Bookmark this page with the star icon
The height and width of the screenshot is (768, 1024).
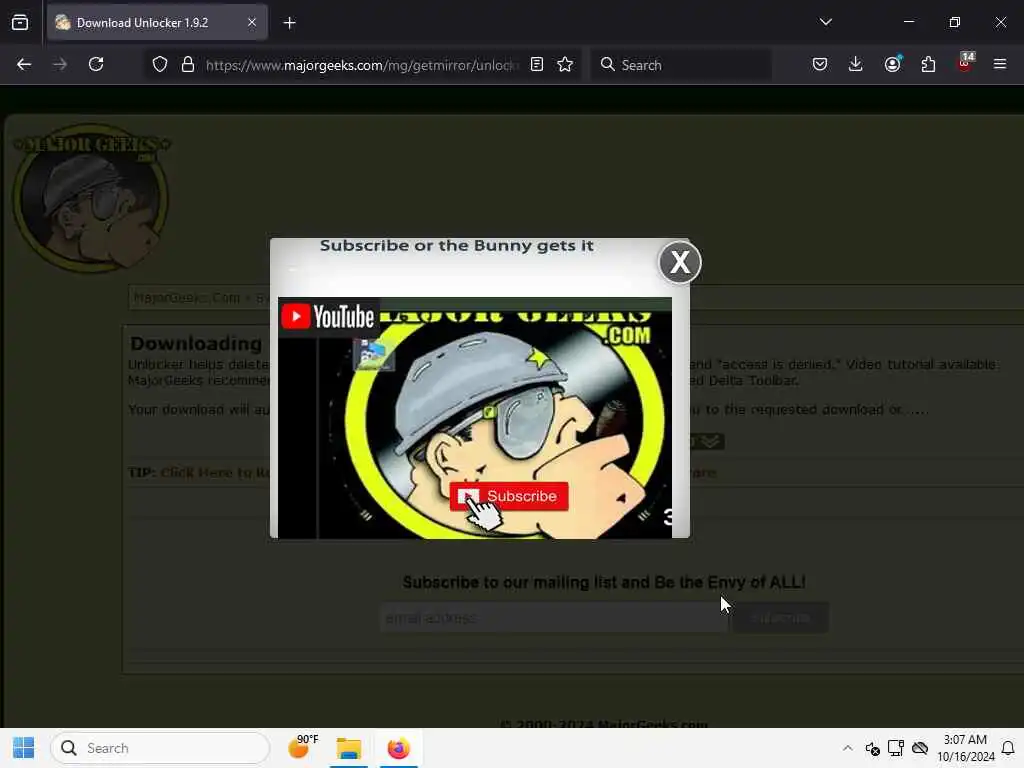pyautogui.click(x=565, y=64)
